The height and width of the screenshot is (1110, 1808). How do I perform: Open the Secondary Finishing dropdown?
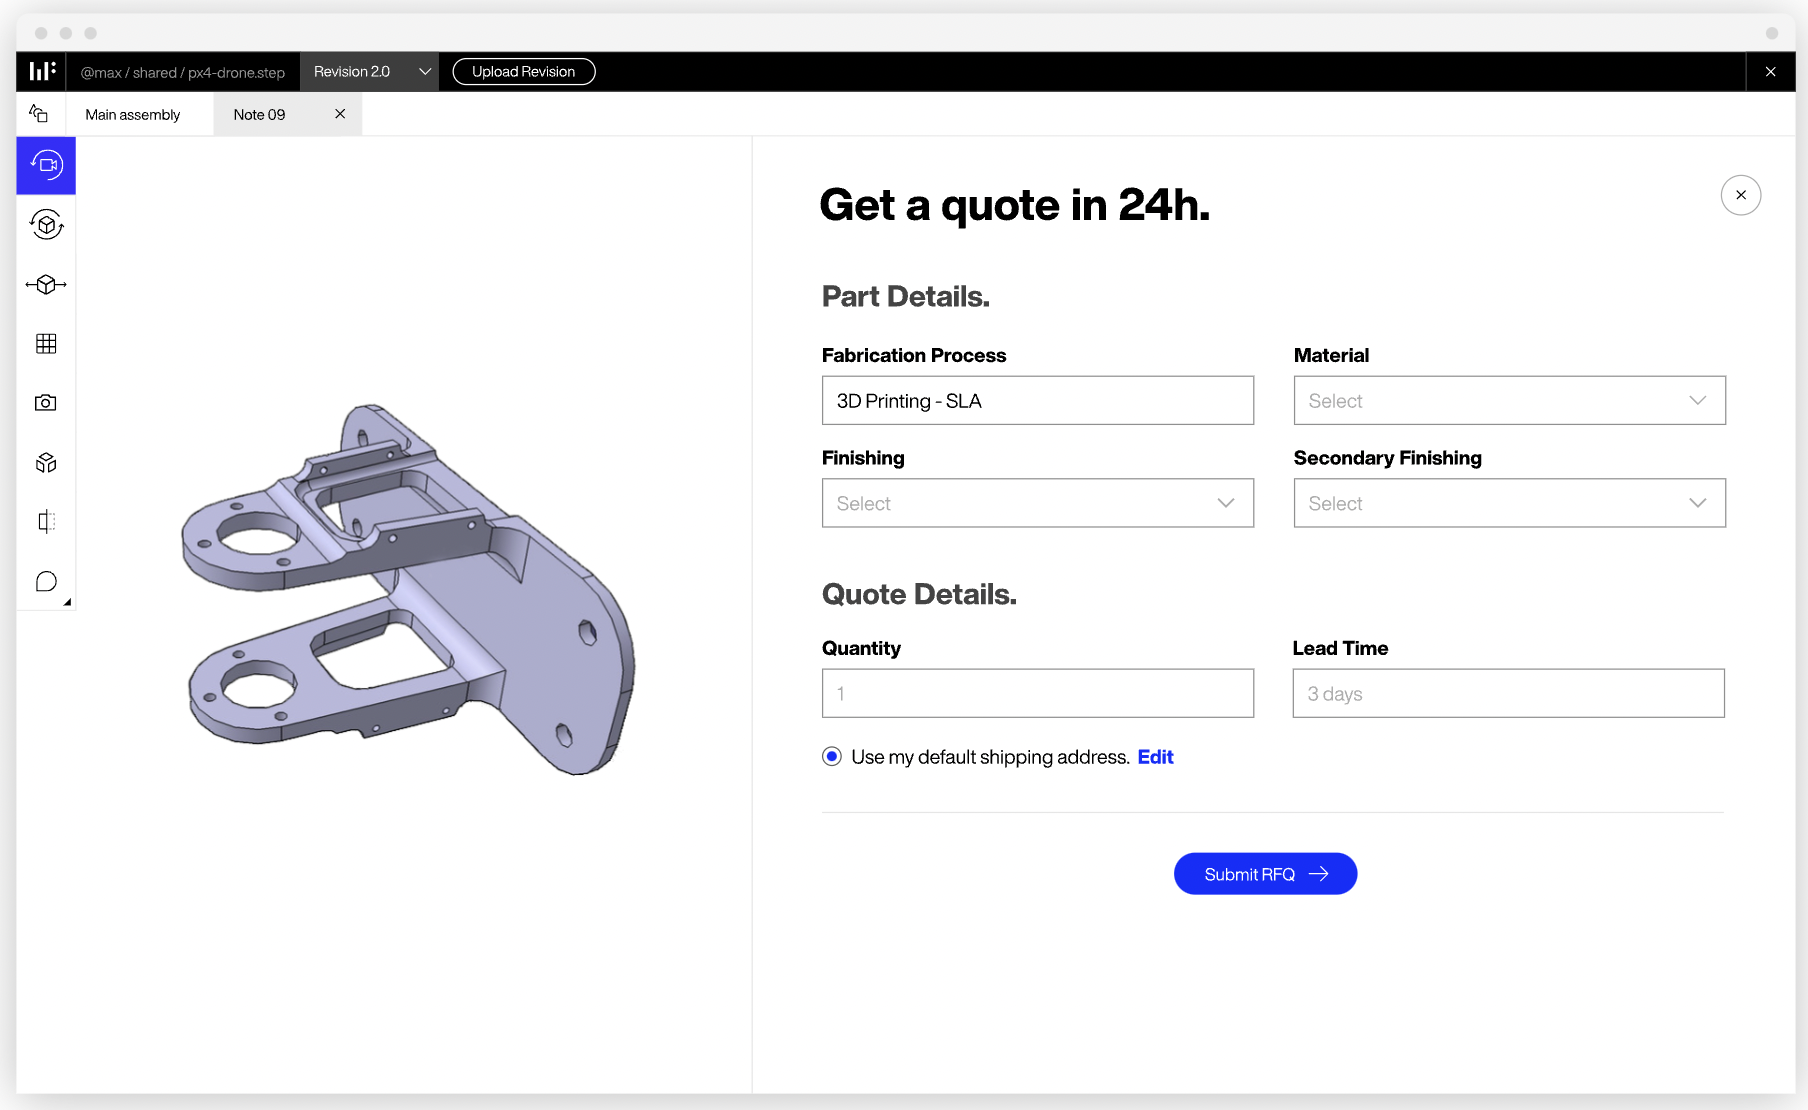[1509, 503]
